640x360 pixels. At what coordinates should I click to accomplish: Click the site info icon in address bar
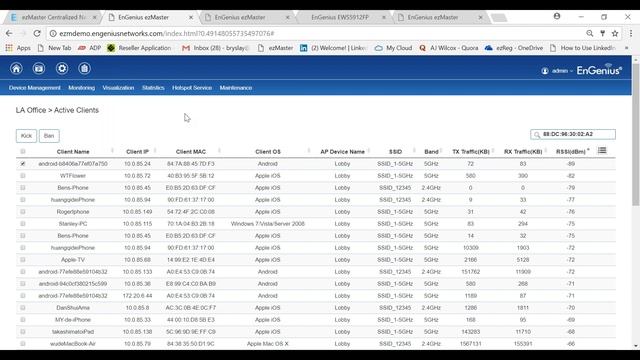tap(53, 33)
